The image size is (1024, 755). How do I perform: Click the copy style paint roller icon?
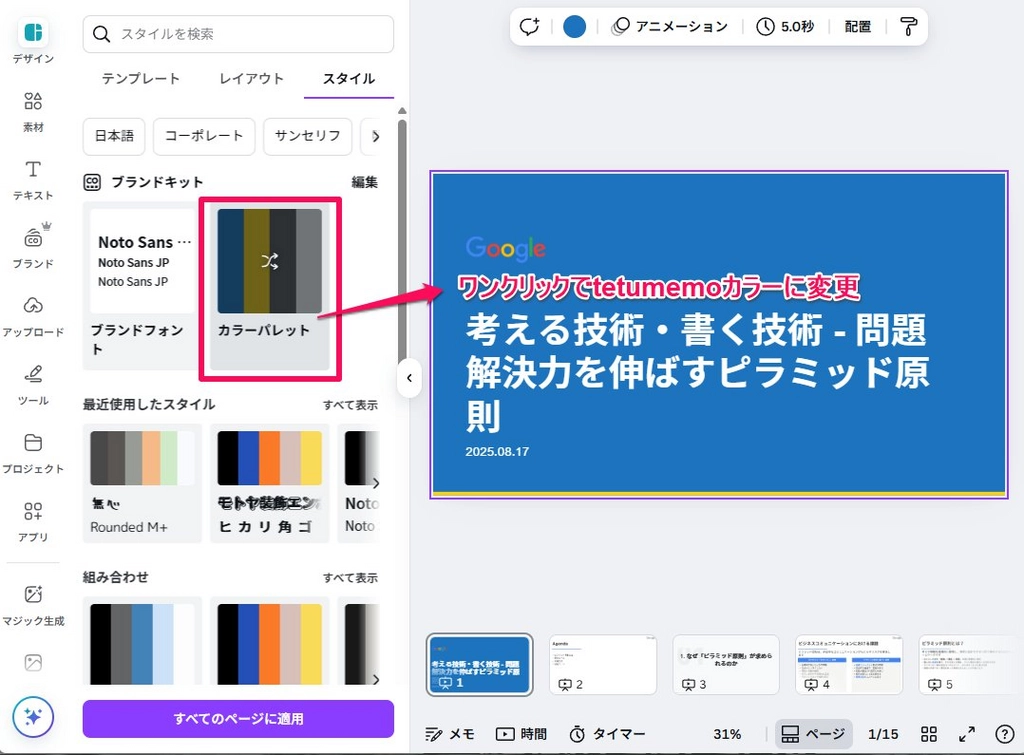pos(908,27)
